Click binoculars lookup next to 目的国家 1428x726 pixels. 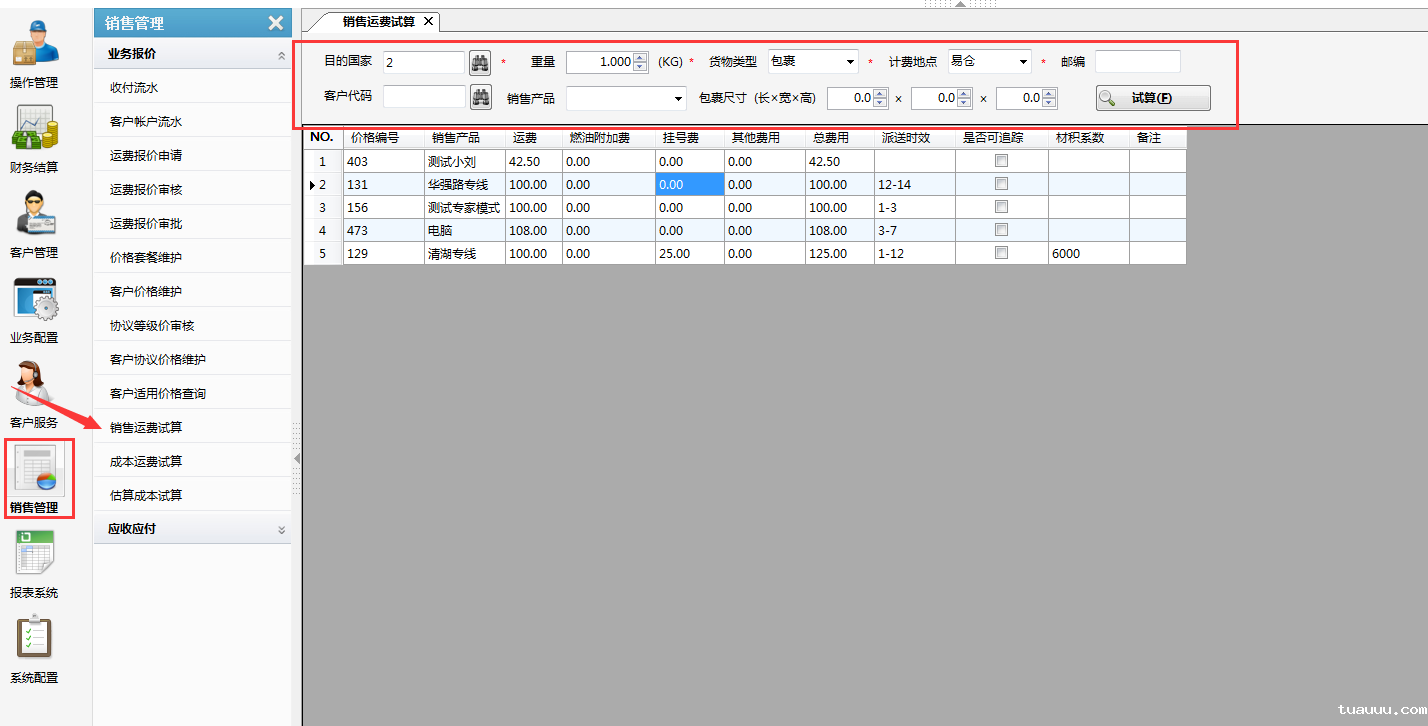pos(480,62)
